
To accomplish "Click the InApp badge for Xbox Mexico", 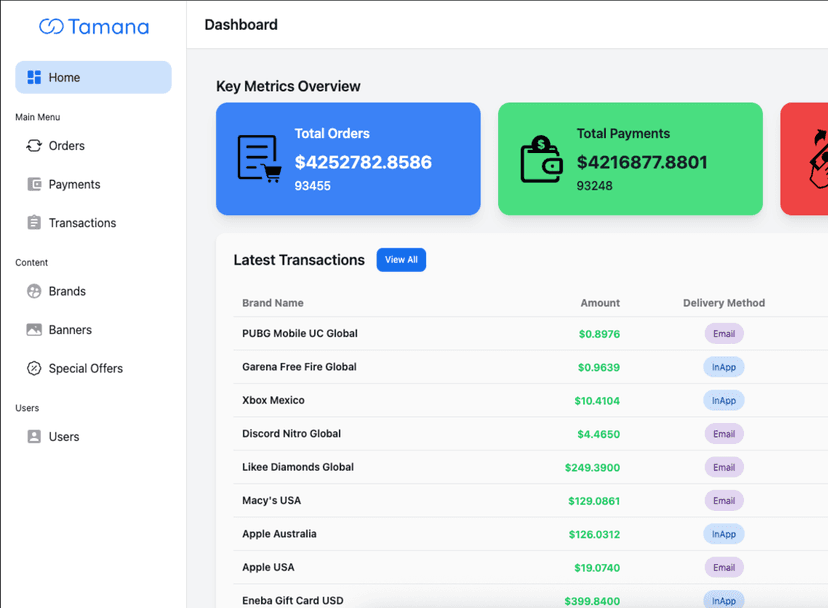I will pos(724,401).
